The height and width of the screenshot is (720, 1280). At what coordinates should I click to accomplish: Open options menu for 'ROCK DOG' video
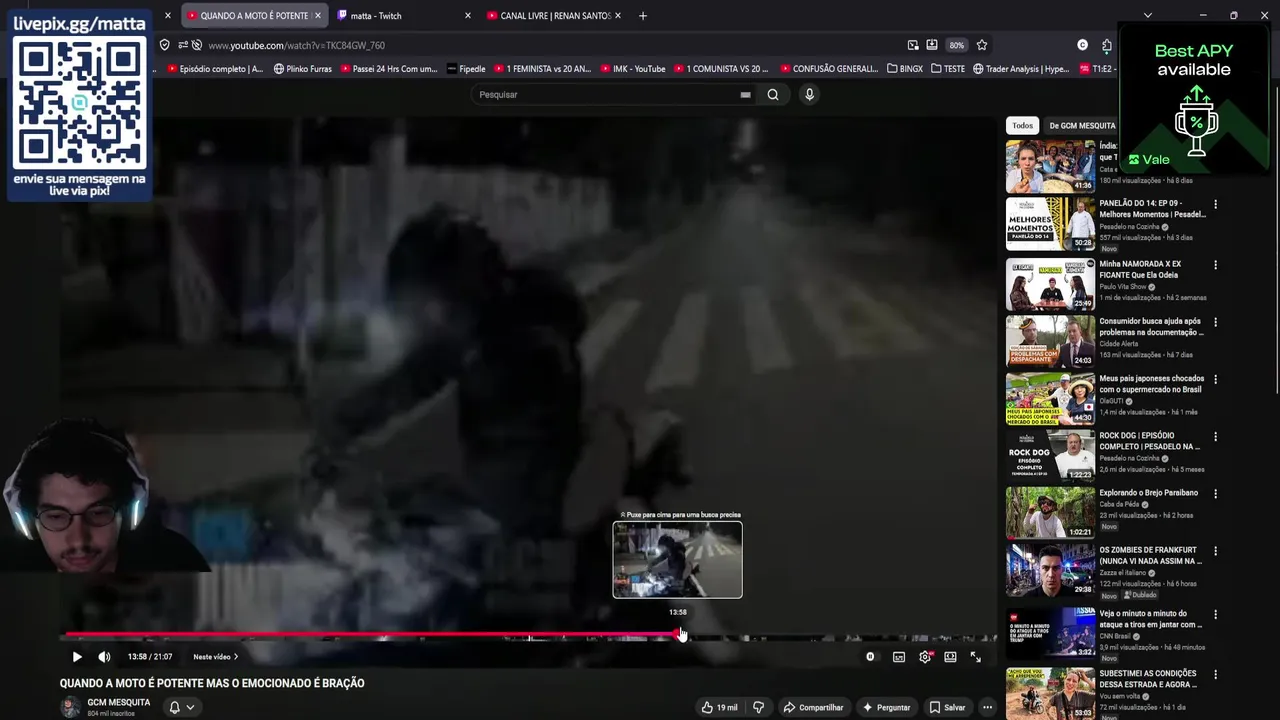click(1216, 437)
